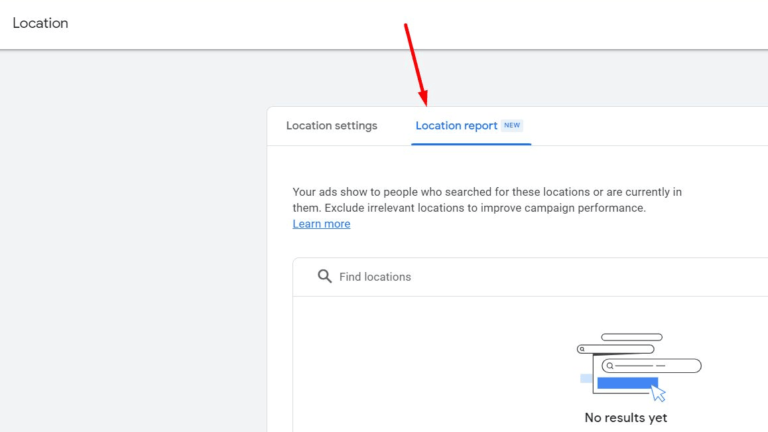Click the 'No results yet' message
768x432 pixels.
(625, 418)
